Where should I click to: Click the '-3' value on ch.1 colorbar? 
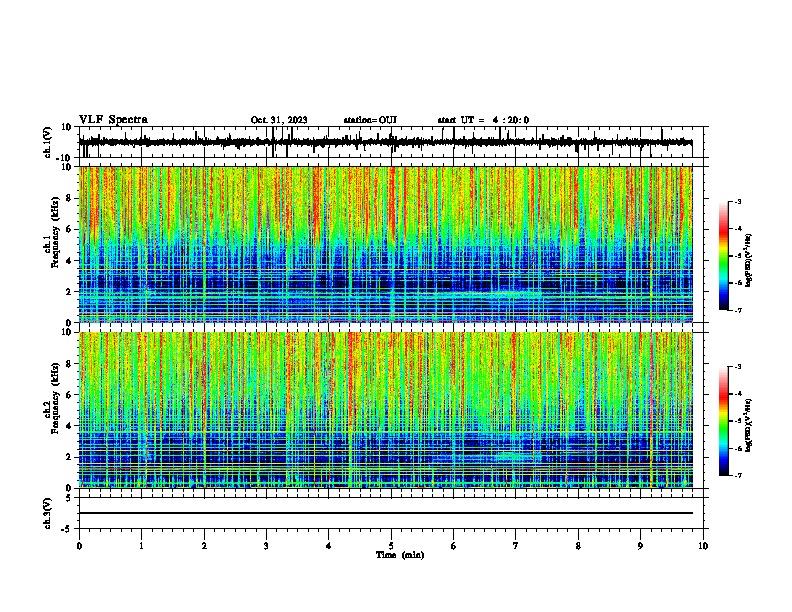click(737, 201)
